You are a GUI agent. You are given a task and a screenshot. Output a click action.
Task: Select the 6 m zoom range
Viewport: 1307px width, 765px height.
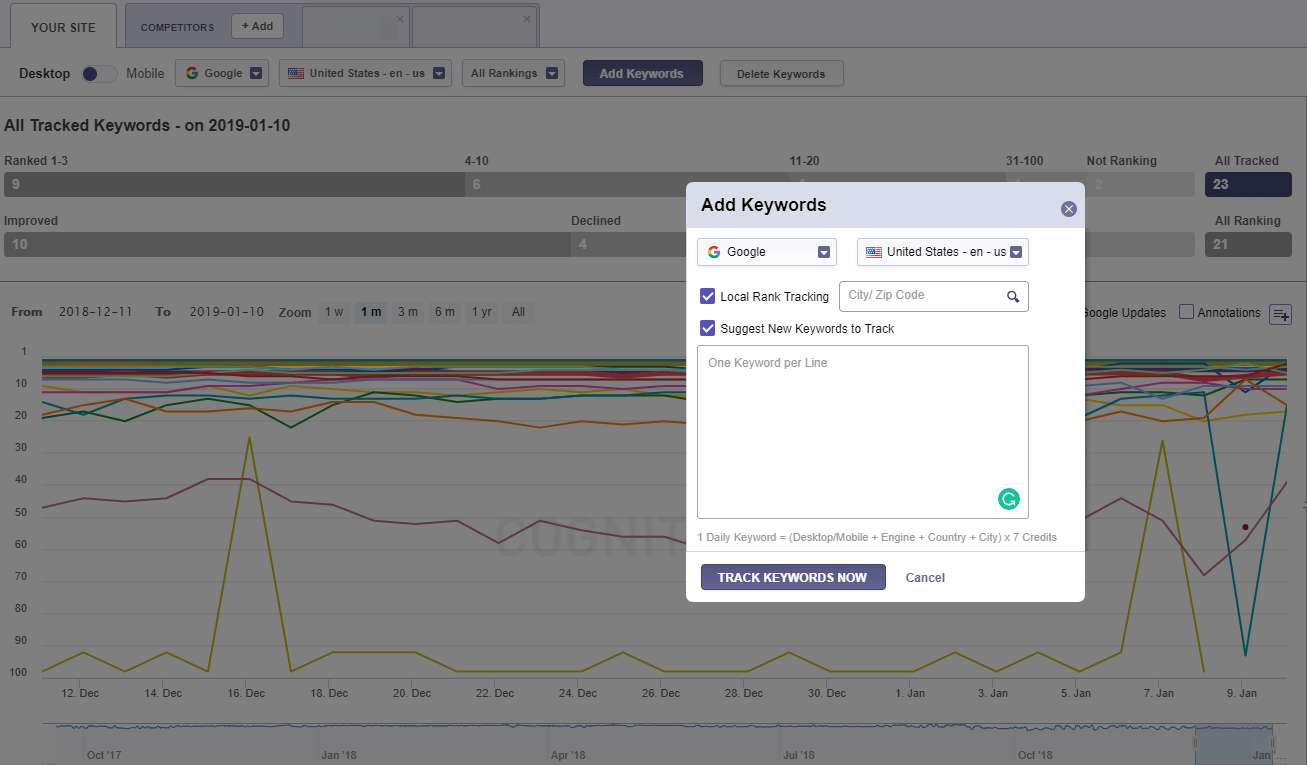[x=444, y=312]
